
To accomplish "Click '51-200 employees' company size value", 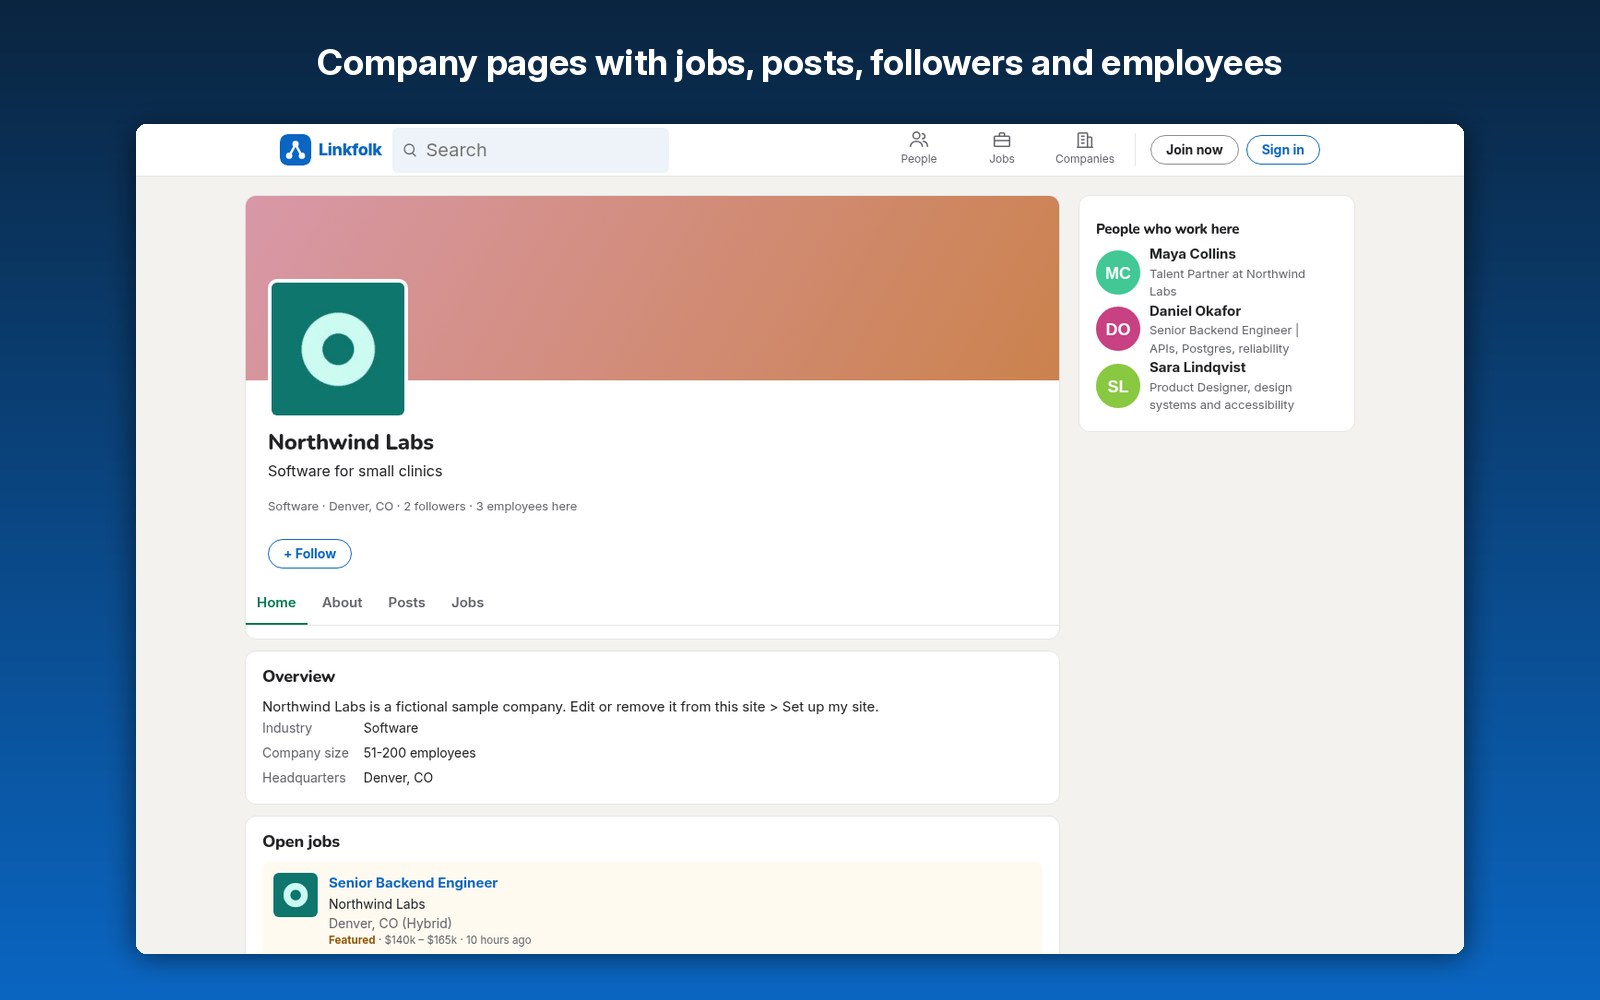I will click(419, 753).
